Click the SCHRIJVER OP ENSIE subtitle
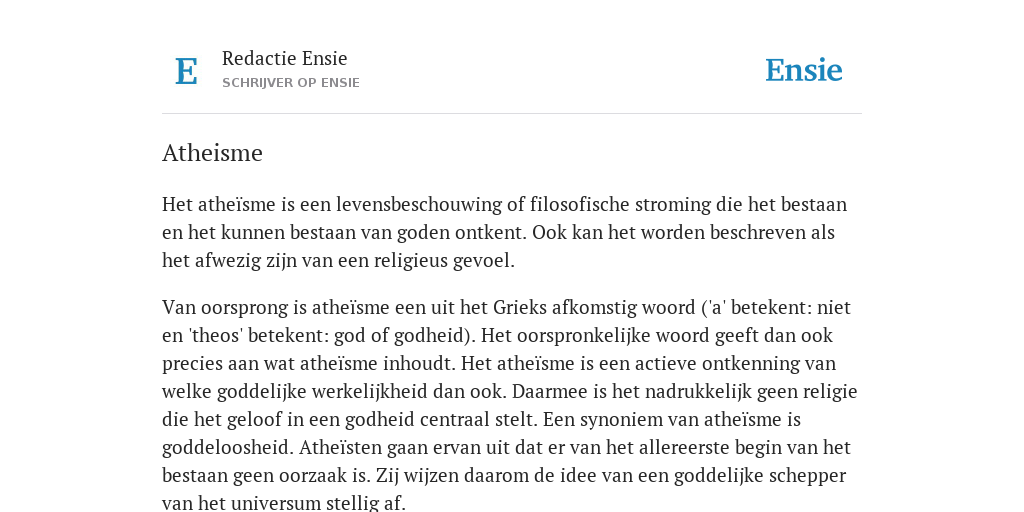The width and height of the screenshot is (1024, 512). coord(291,83)
